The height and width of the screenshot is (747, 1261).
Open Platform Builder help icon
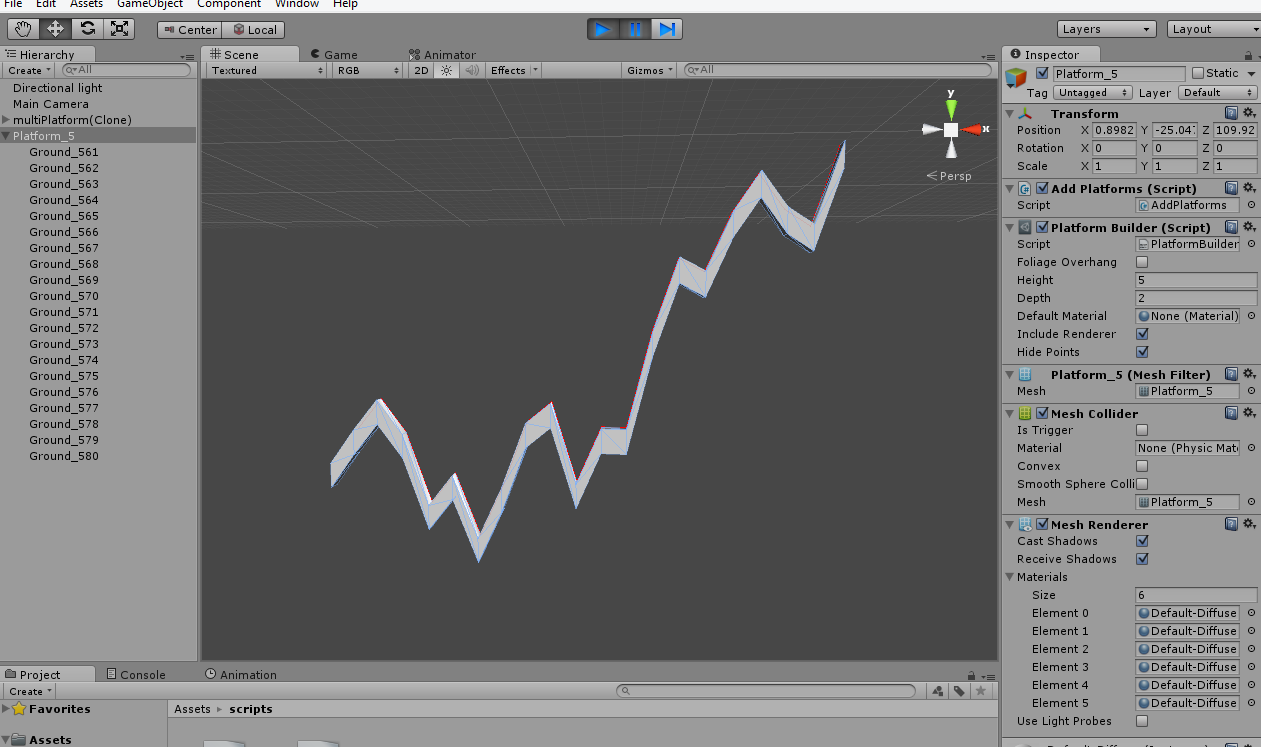(x=1231, y=227)
